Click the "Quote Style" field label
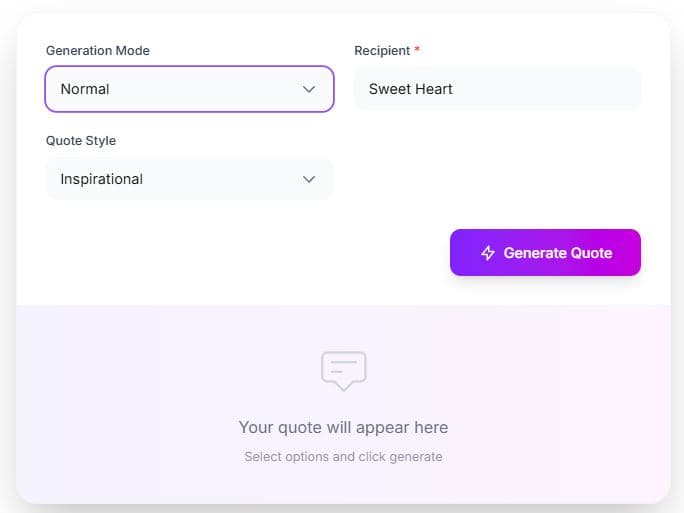This screenshot has height=513, width=684. point(81,141)
